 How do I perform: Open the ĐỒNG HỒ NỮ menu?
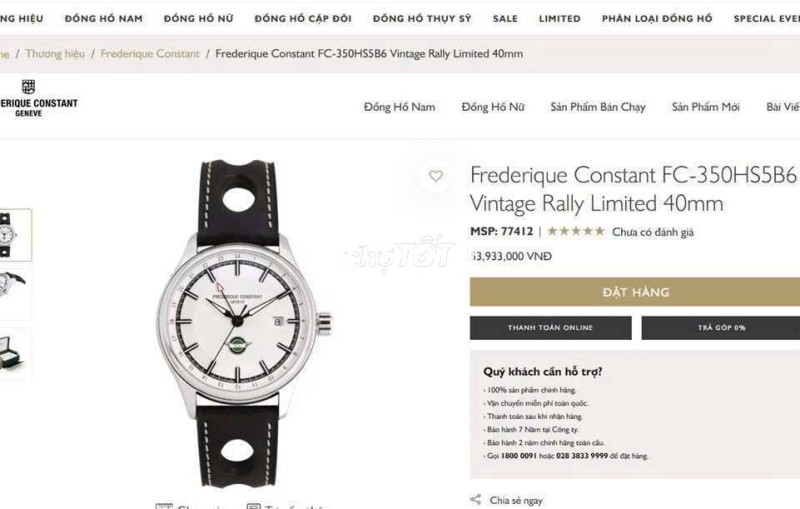[x=198, y=19]
